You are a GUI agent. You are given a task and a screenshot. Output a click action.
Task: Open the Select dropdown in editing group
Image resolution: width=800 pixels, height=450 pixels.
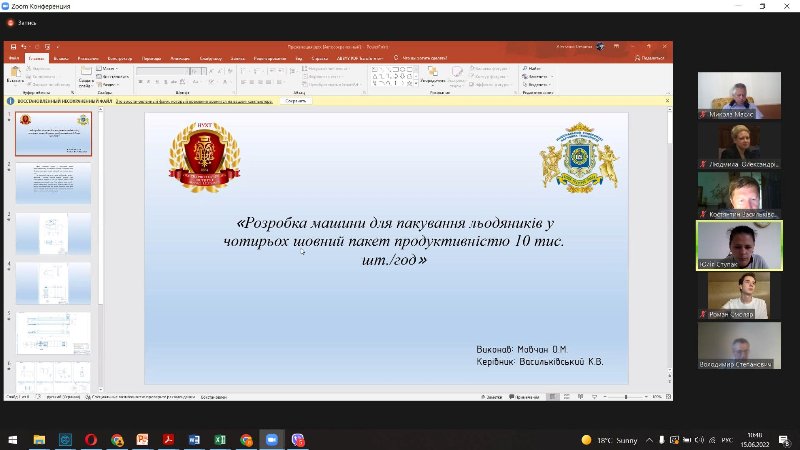[x=536, y=85]
